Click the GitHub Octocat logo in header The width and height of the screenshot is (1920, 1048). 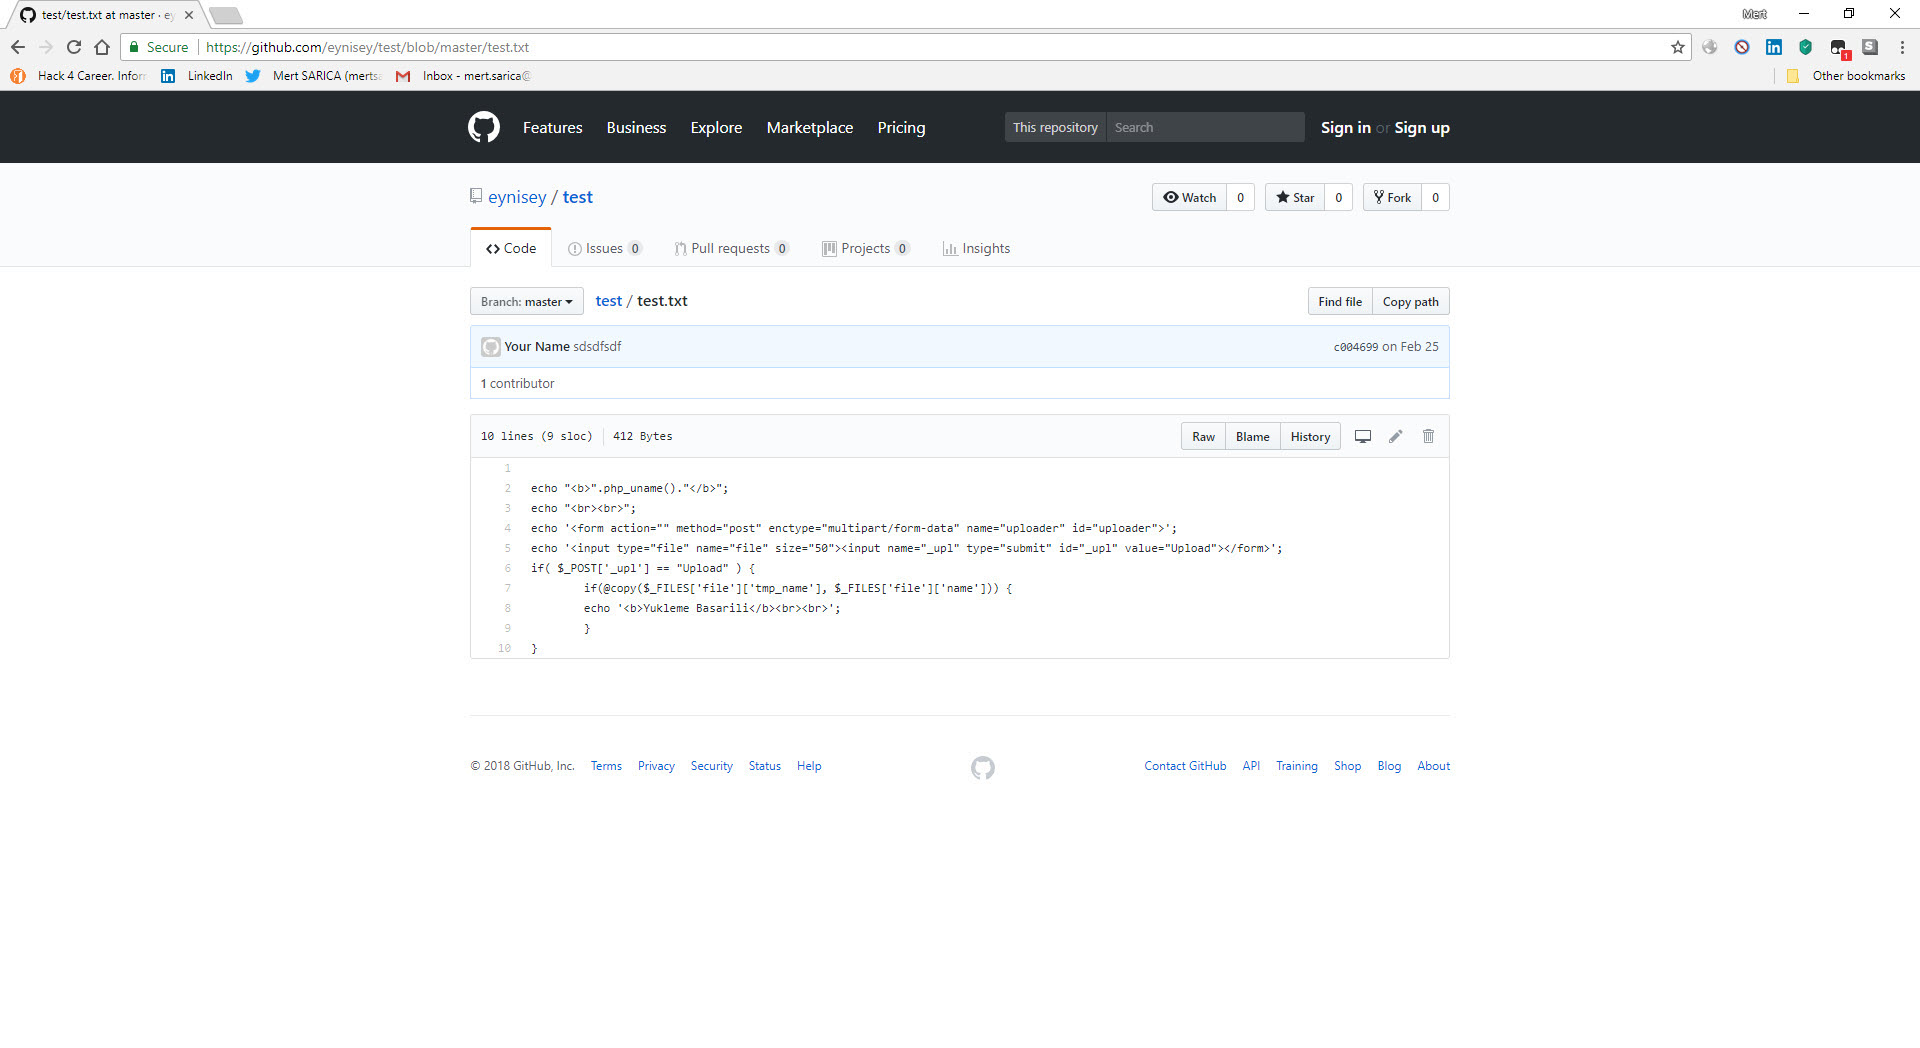pyautogui.click(x=484, y=127)
